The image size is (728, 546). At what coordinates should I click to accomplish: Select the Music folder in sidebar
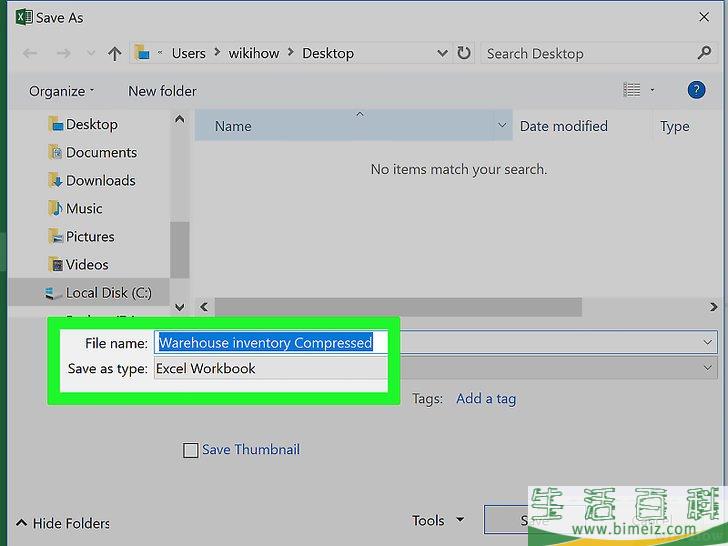point(84,208)
